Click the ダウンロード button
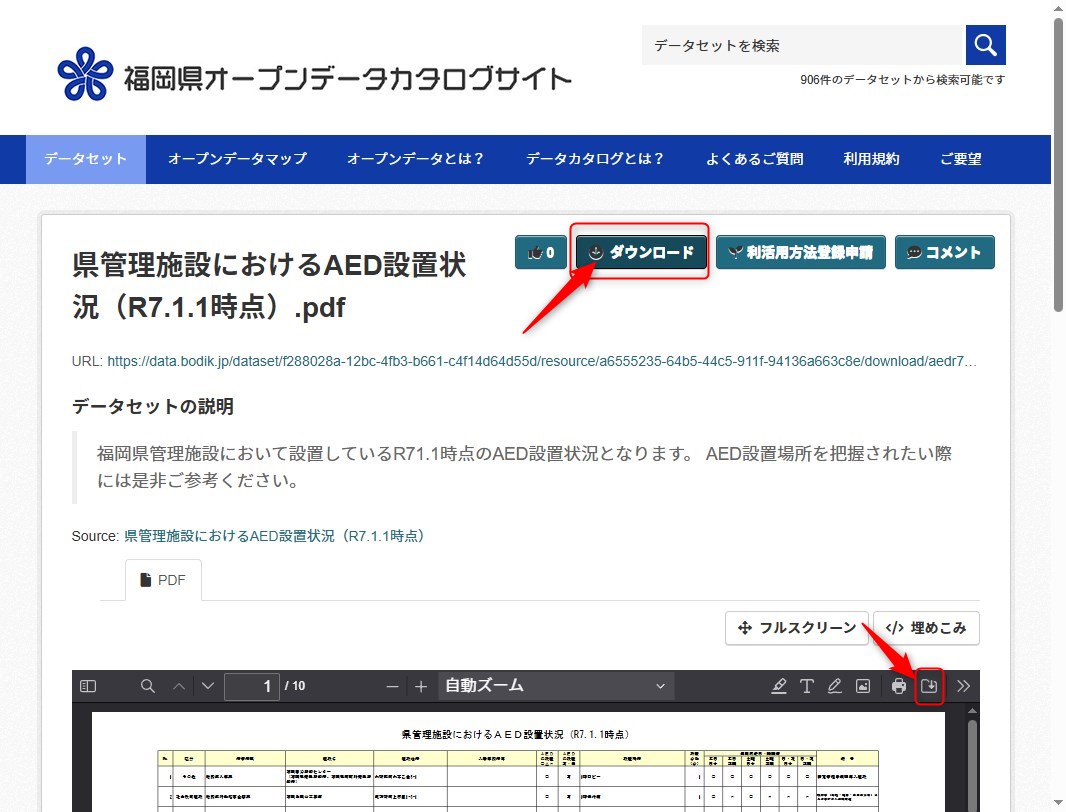The width and height of the screenshot is (1066, 812). pyautogui.click(x=640, y=252)
